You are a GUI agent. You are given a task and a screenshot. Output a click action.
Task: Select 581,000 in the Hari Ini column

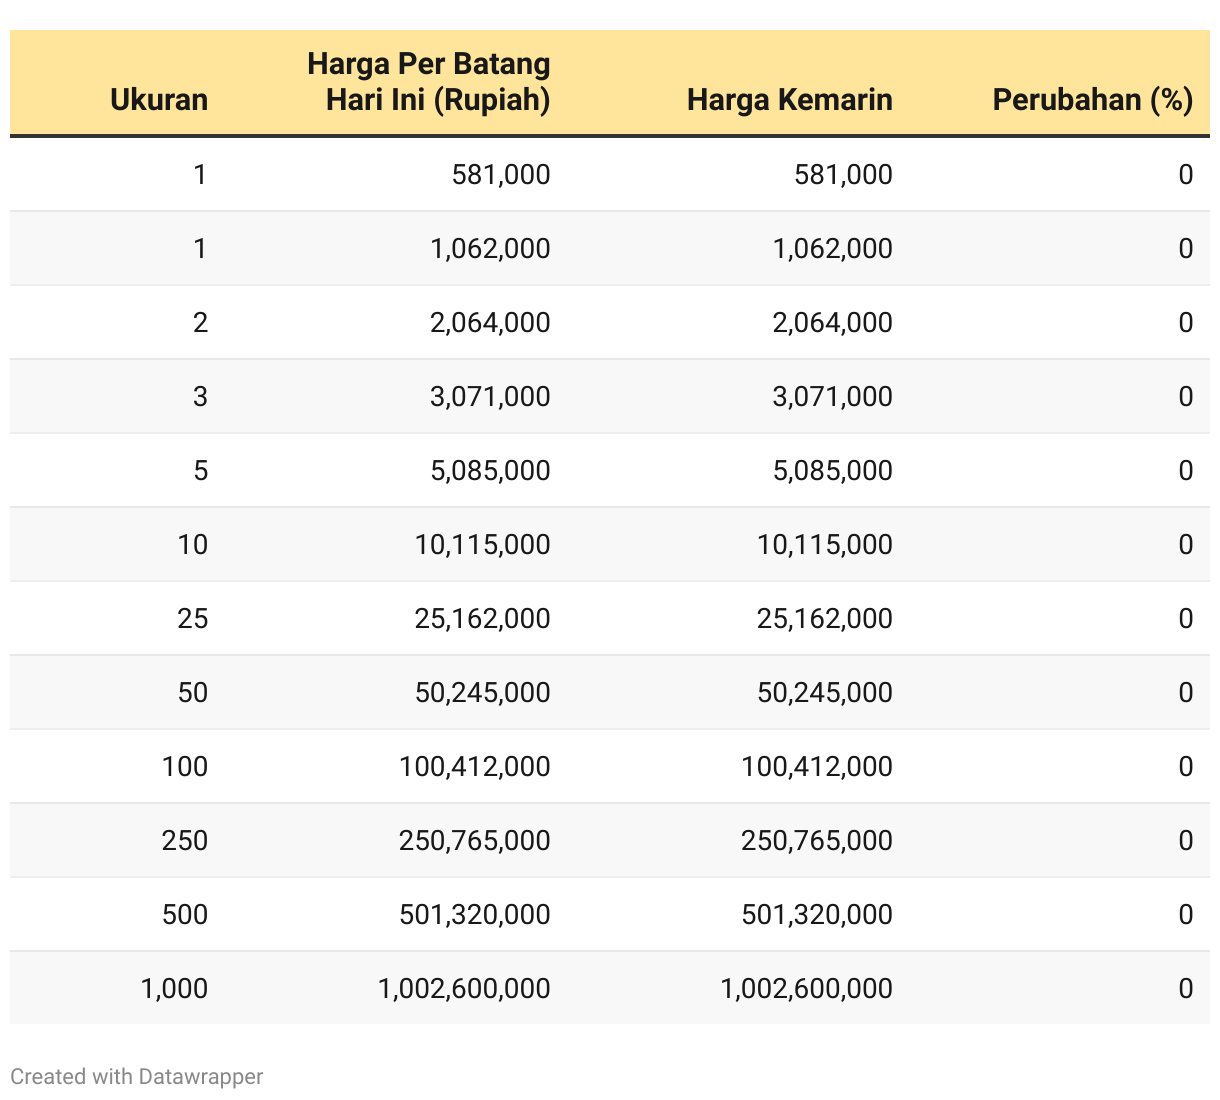tap(500, 175)
